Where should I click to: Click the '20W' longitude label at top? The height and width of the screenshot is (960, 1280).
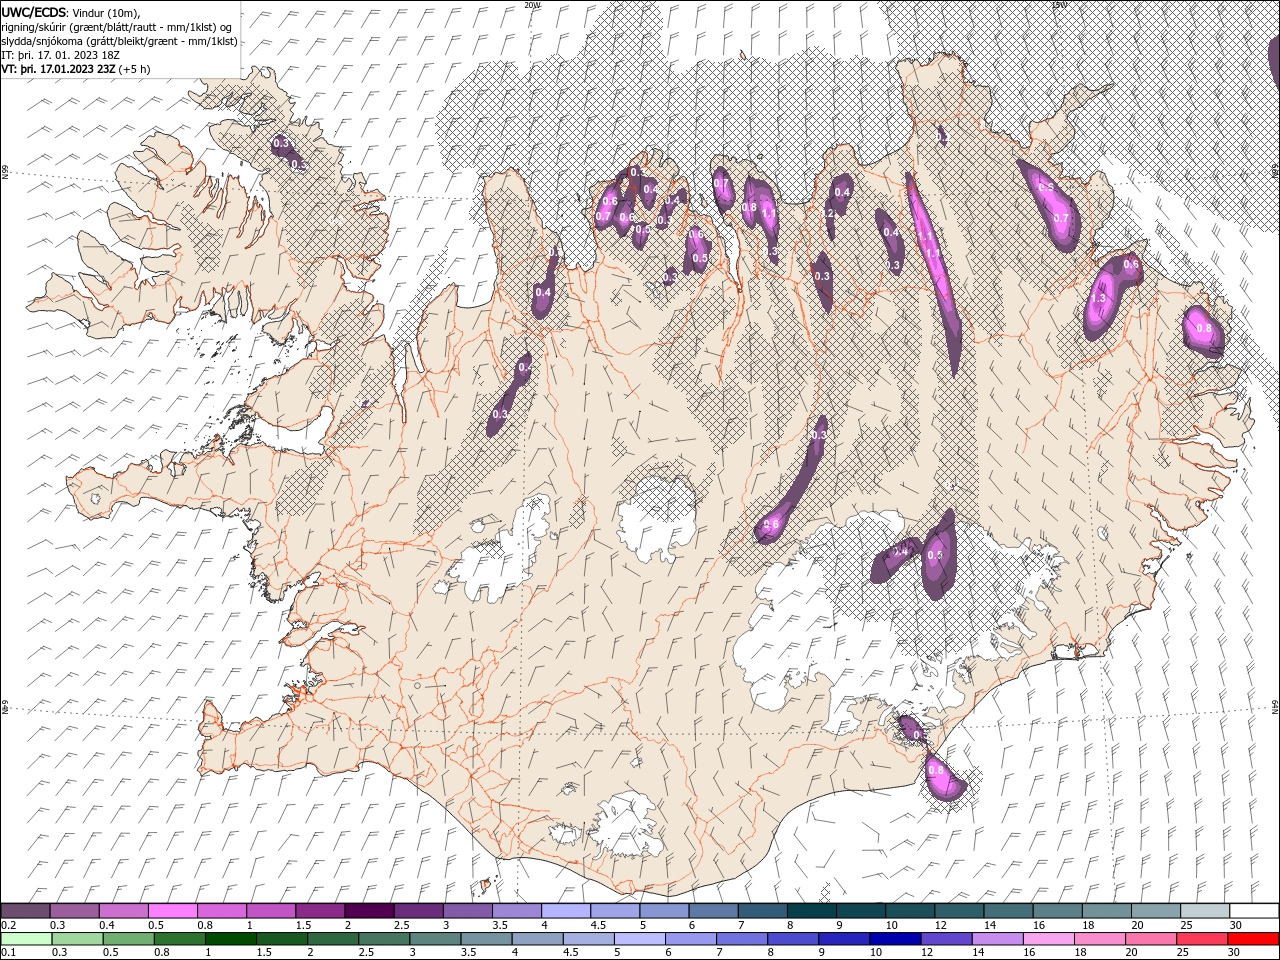(532, 5)
